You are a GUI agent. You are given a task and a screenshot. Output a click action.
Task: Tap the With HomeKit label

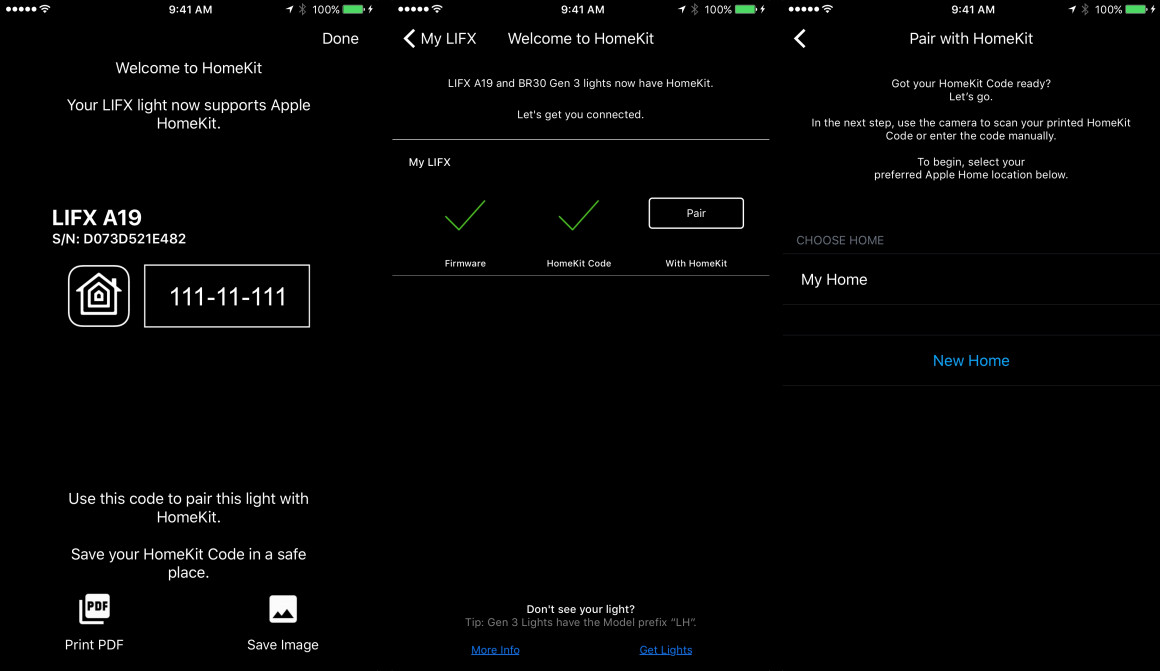695,263
